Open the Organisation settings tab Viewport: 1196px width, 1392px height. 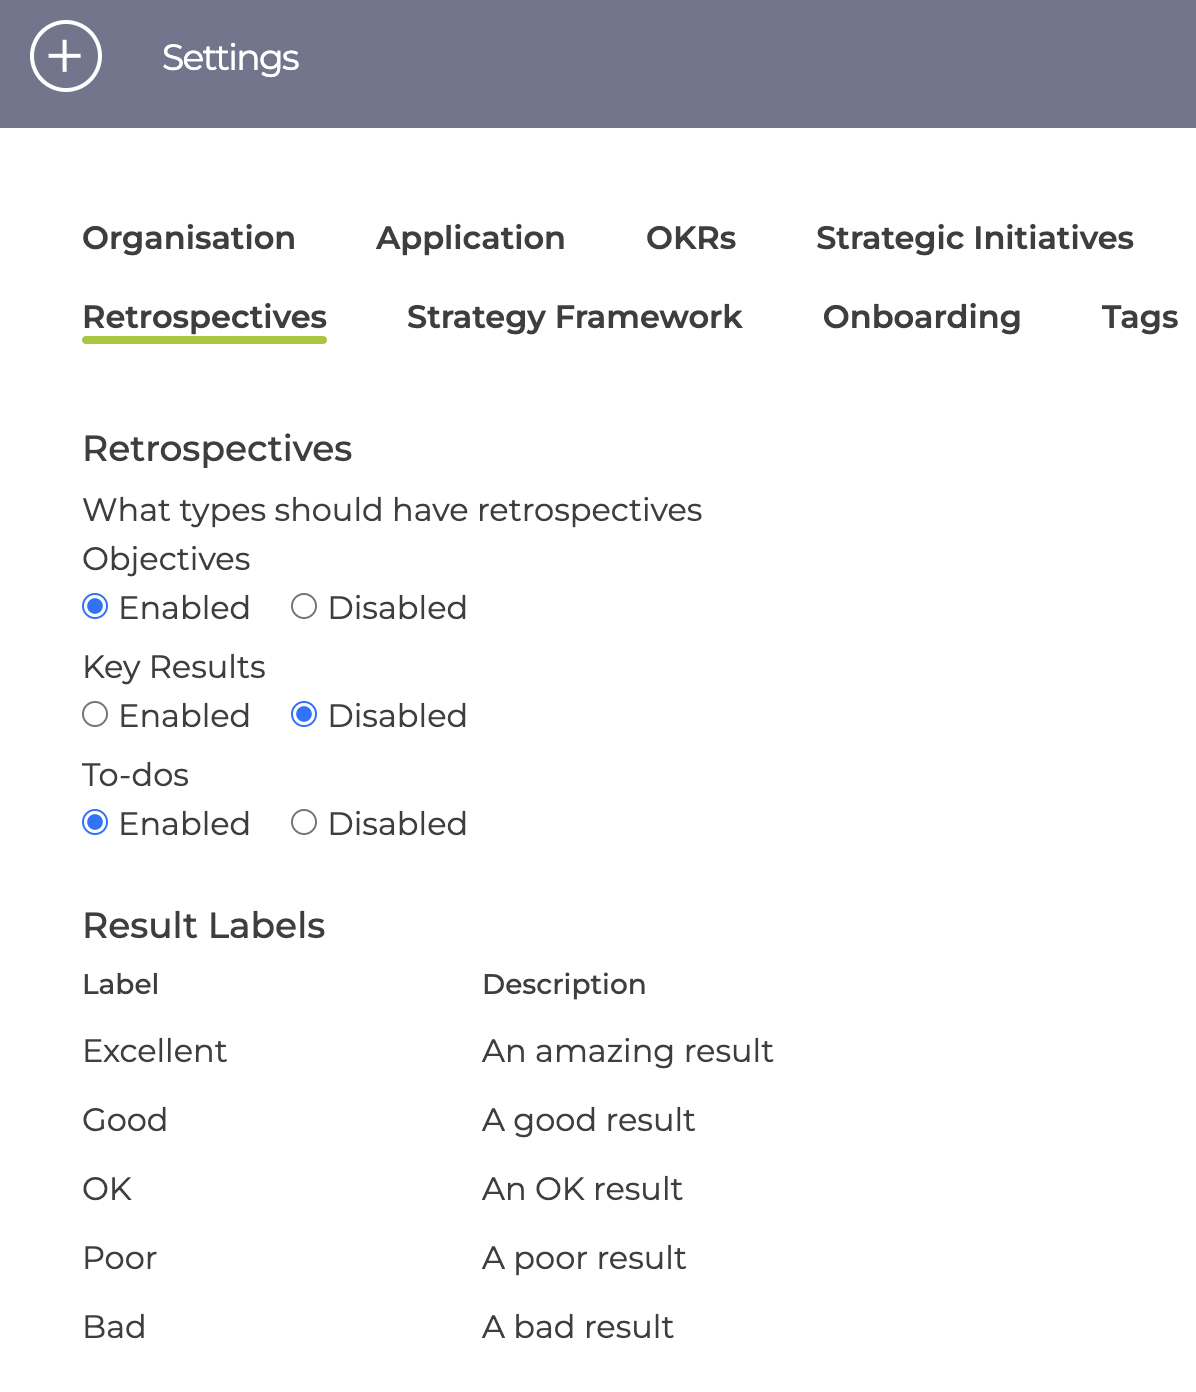pyautogui.click(x=189, y=238)
